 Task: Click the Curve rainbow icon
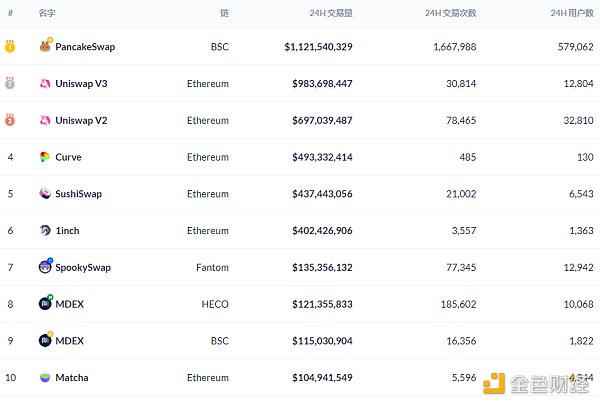pos(45,157)
